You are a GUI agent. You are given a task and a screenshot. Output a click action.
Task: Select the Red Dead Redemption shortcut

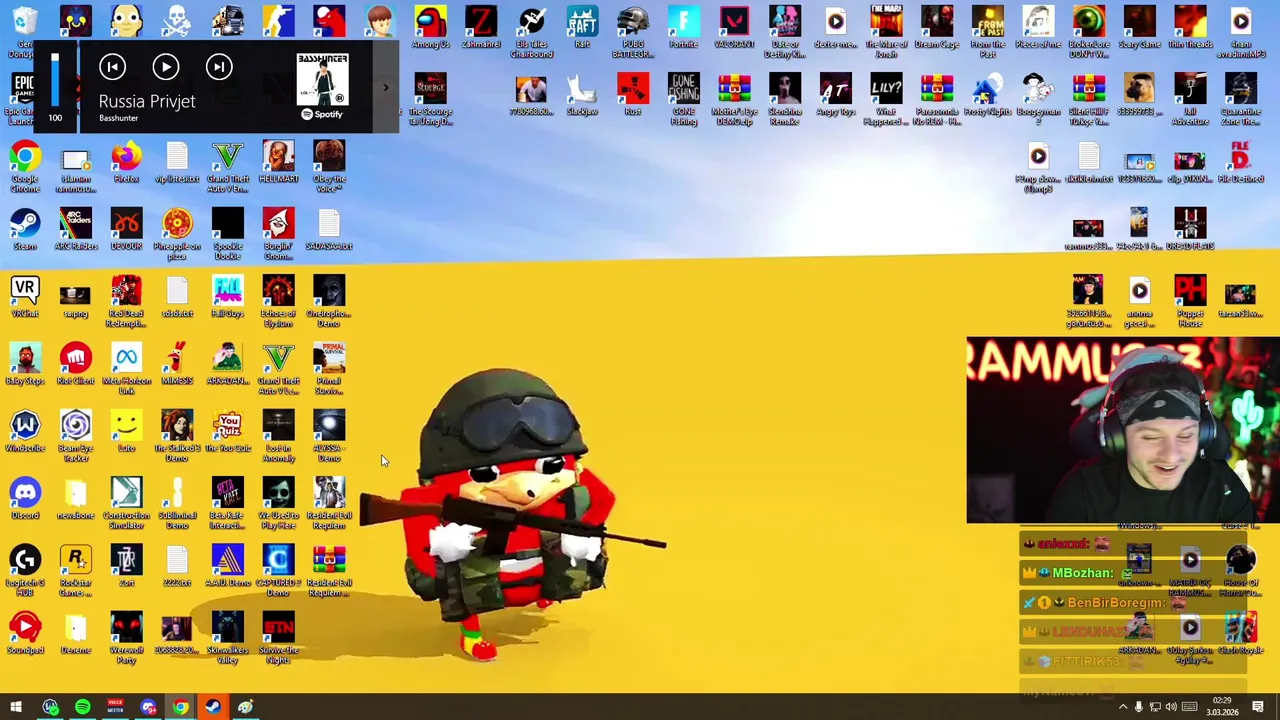click(x=126, y=302)
